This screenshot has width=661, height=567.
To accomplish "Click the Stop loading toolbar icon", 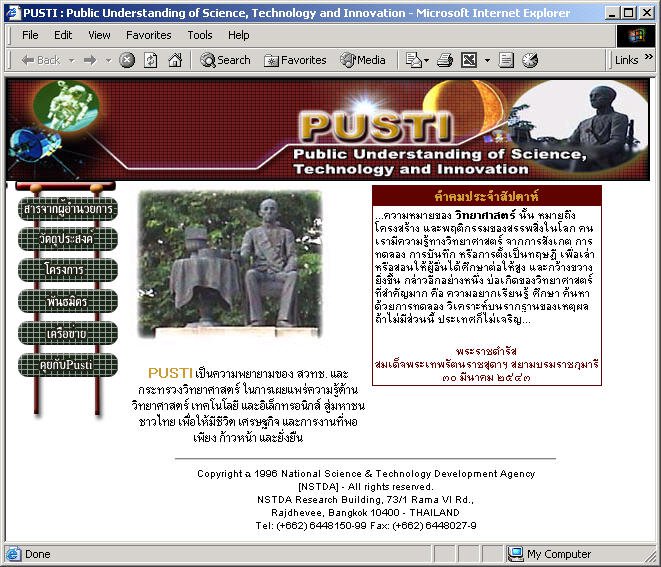I will click(x=127, y=60).
